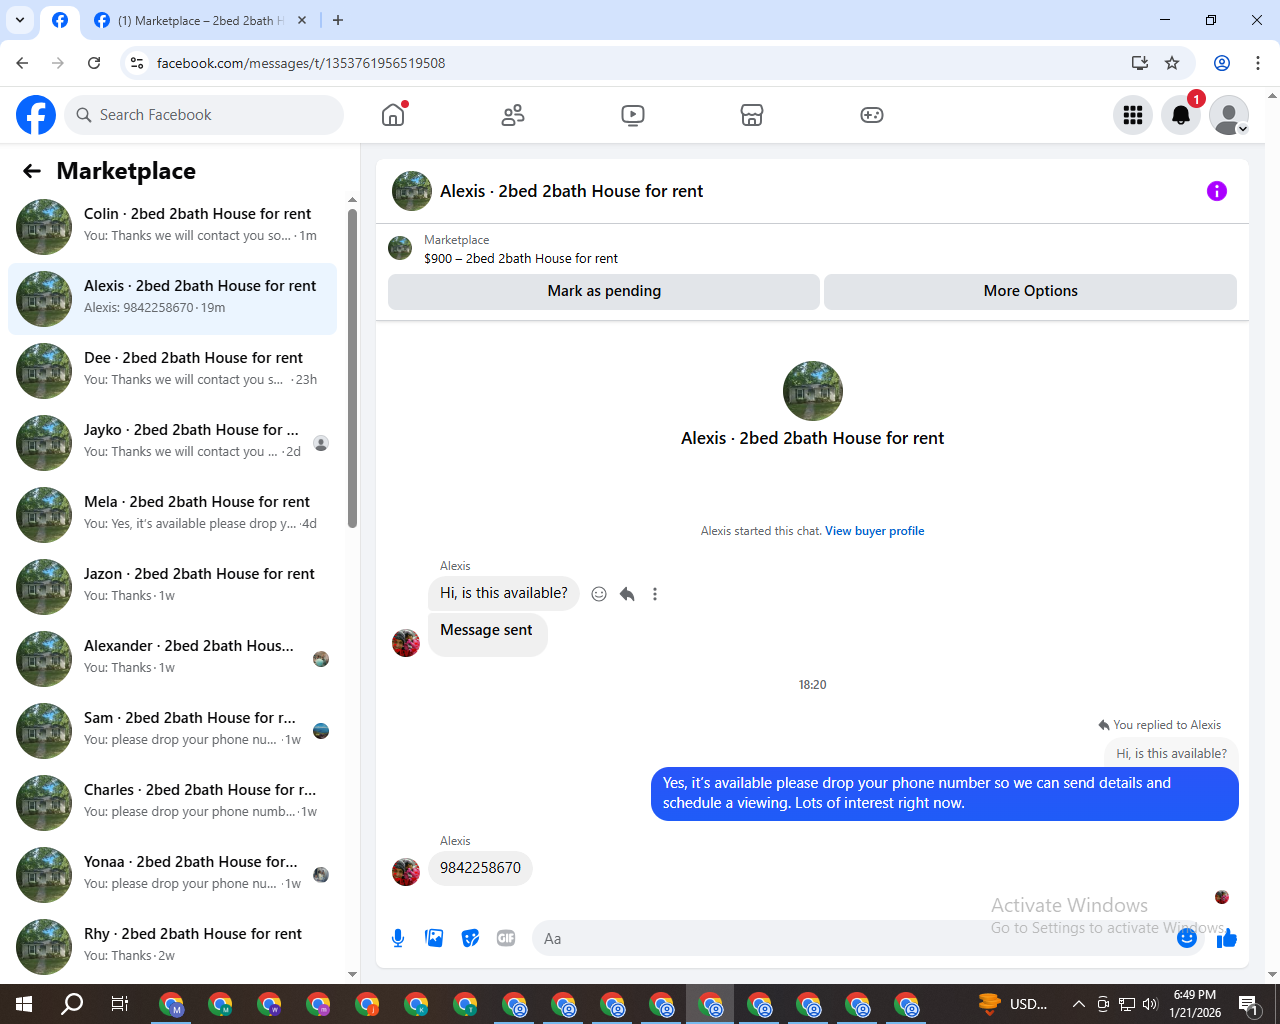The image size is (1280, 1024).
Task: Click the phone number message 9842258670
Action: pos(480,868)
